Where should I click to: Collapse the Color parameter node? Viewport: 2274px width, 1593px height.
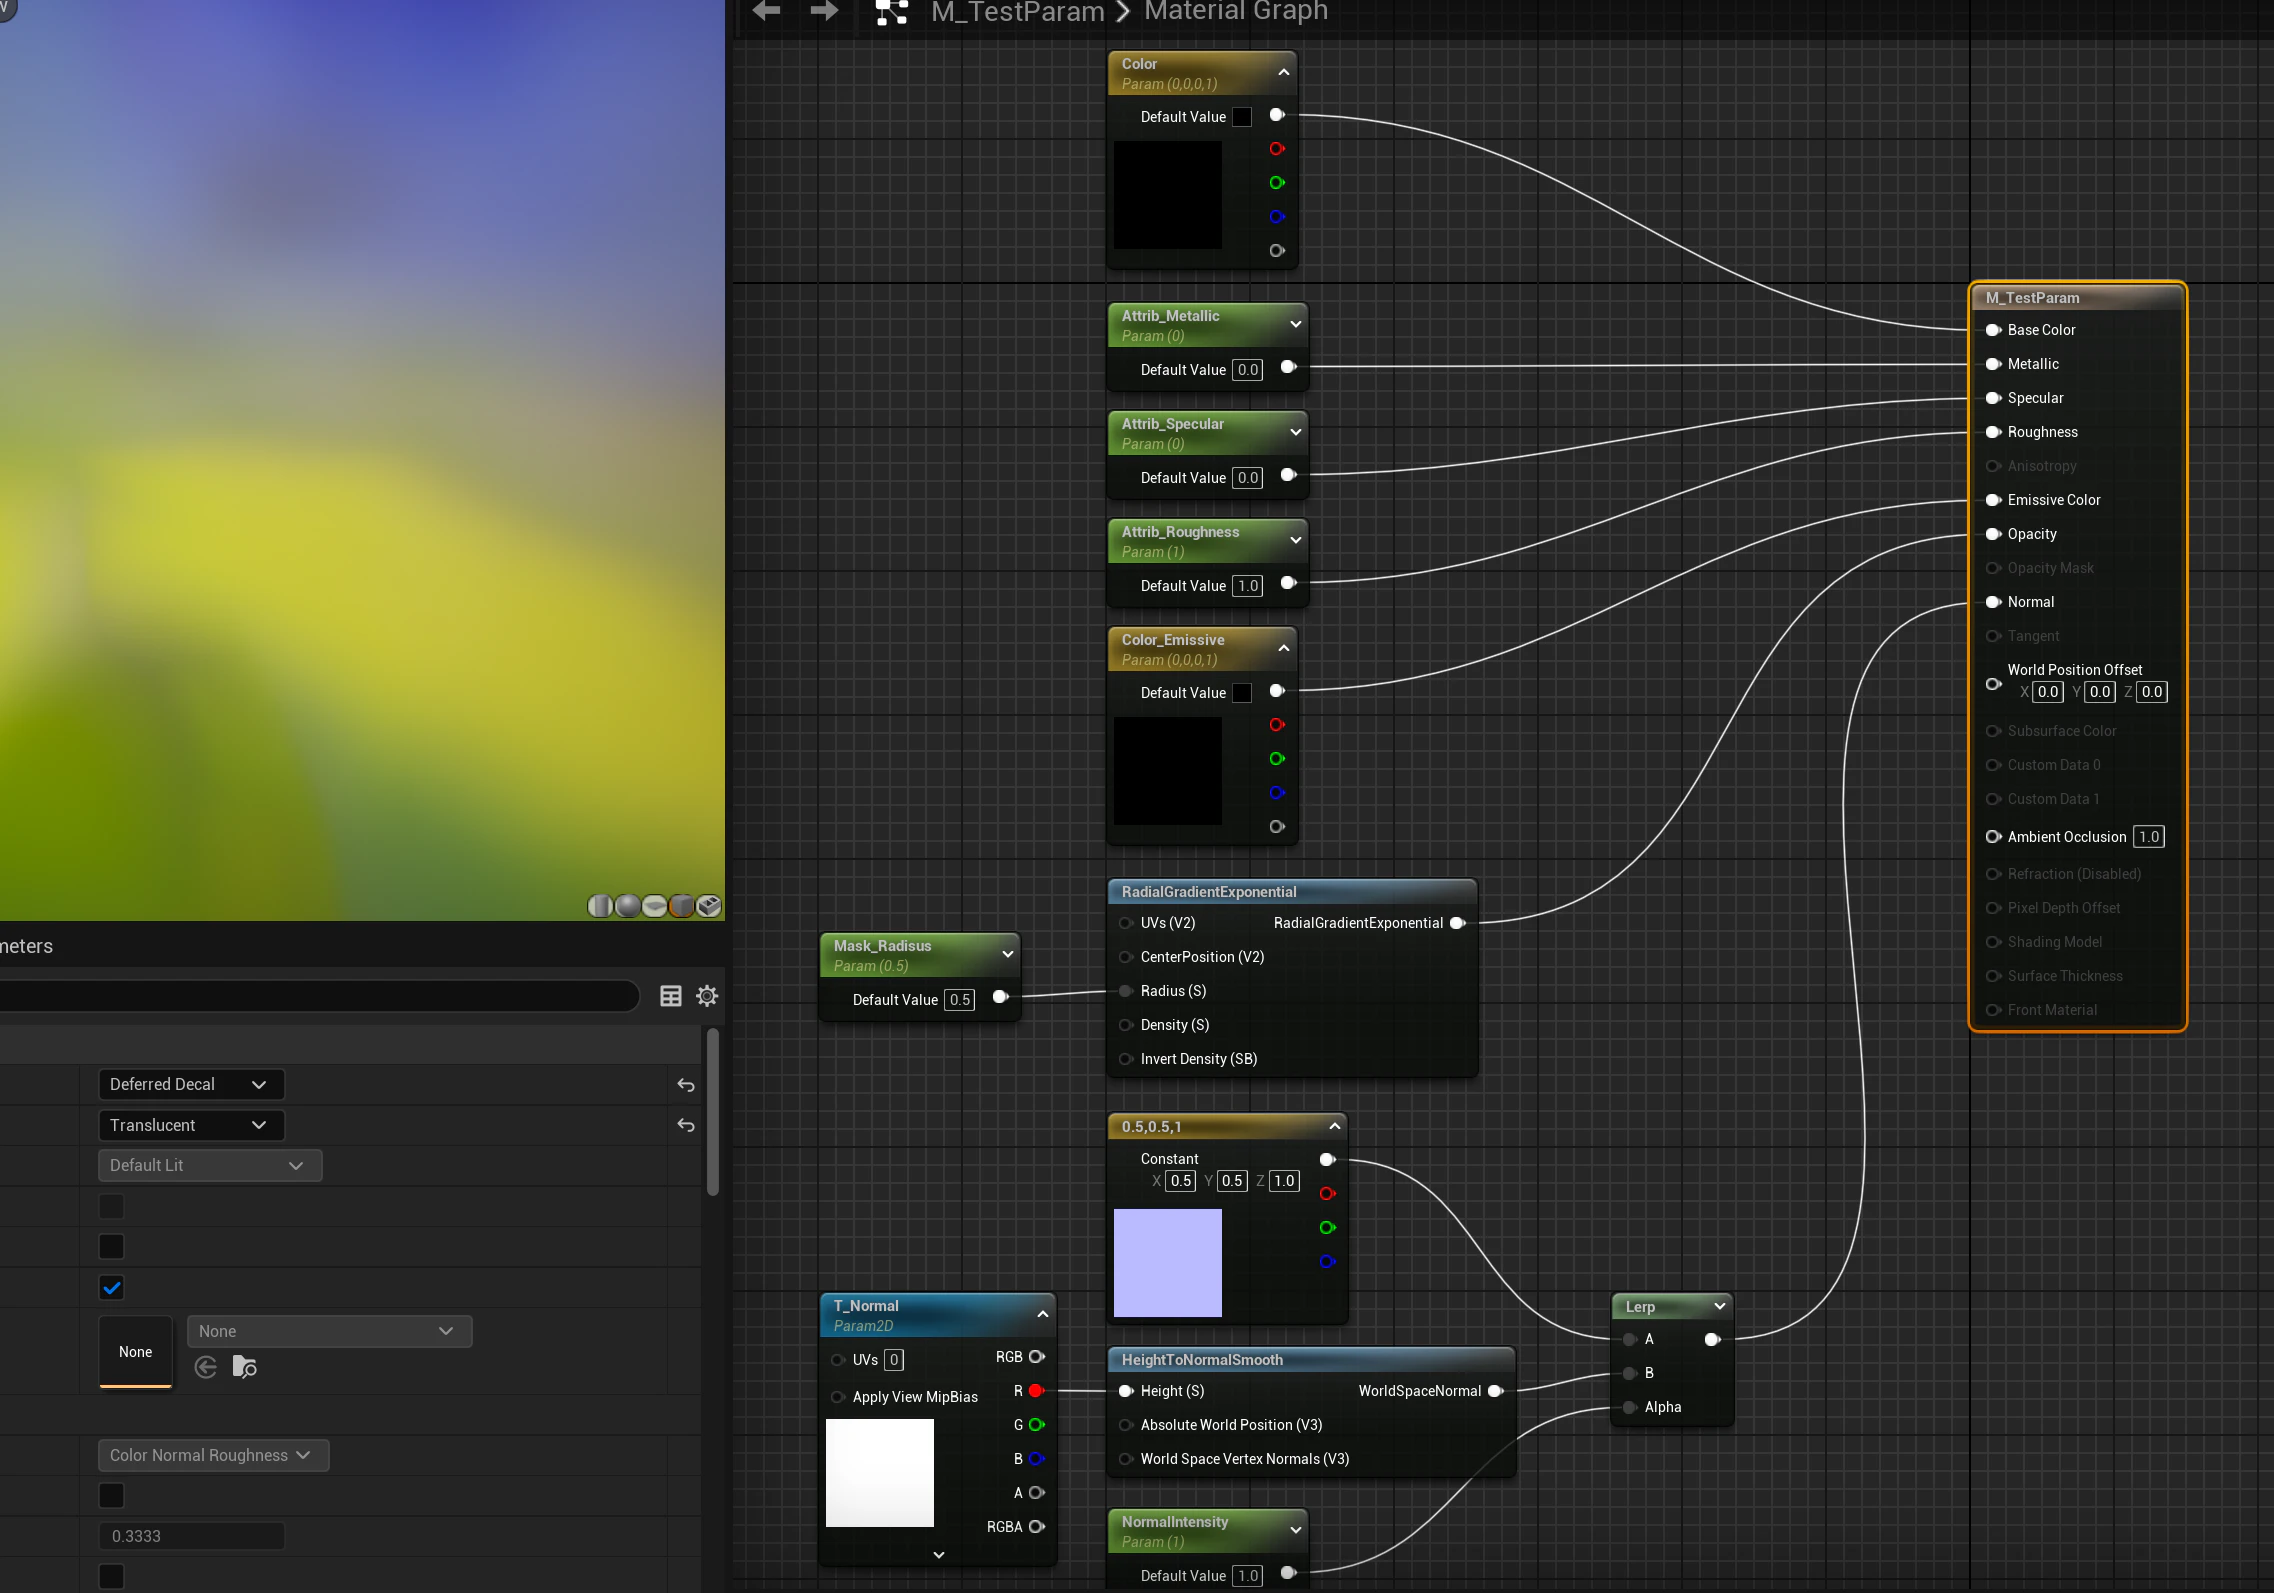pyautogui.click(x=1284, y=73)
